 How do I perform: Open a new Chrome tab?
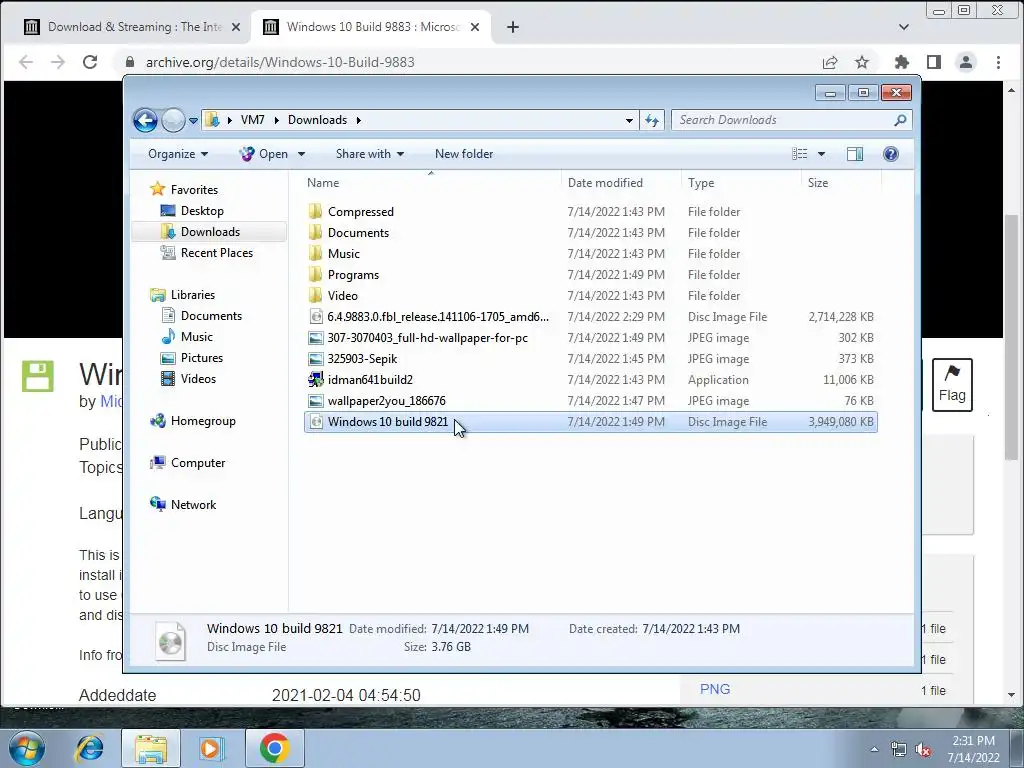coord(513,27)
